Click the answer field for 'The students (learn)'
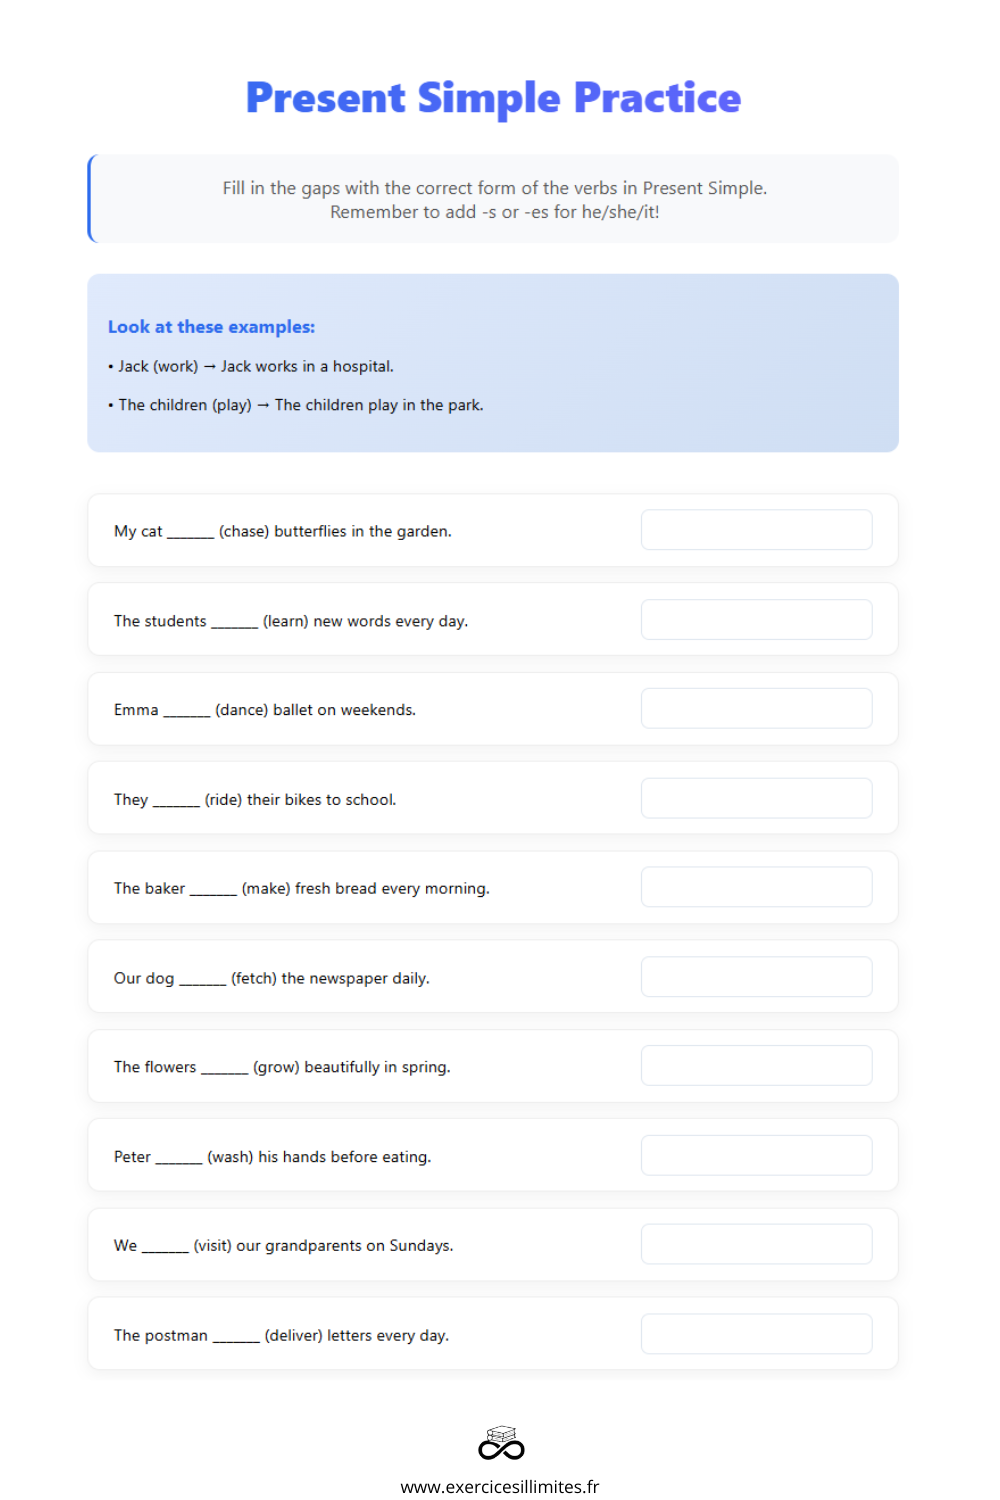Viewport: 1000px width, 1500px height. [757, 620]
